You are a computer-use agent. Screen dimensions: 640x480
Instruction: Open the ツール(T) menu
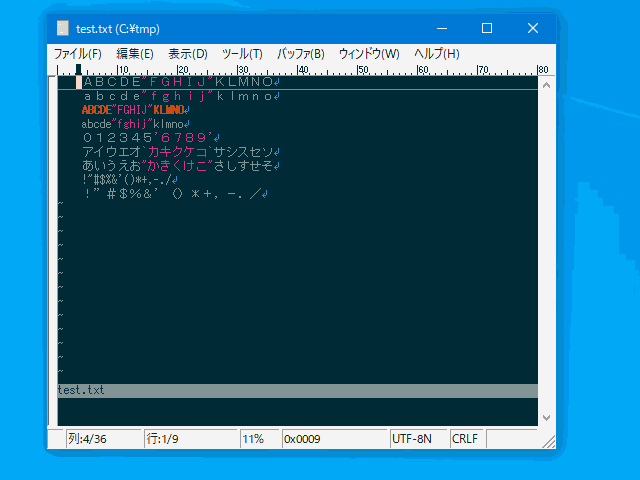click(x=242, y=54)
